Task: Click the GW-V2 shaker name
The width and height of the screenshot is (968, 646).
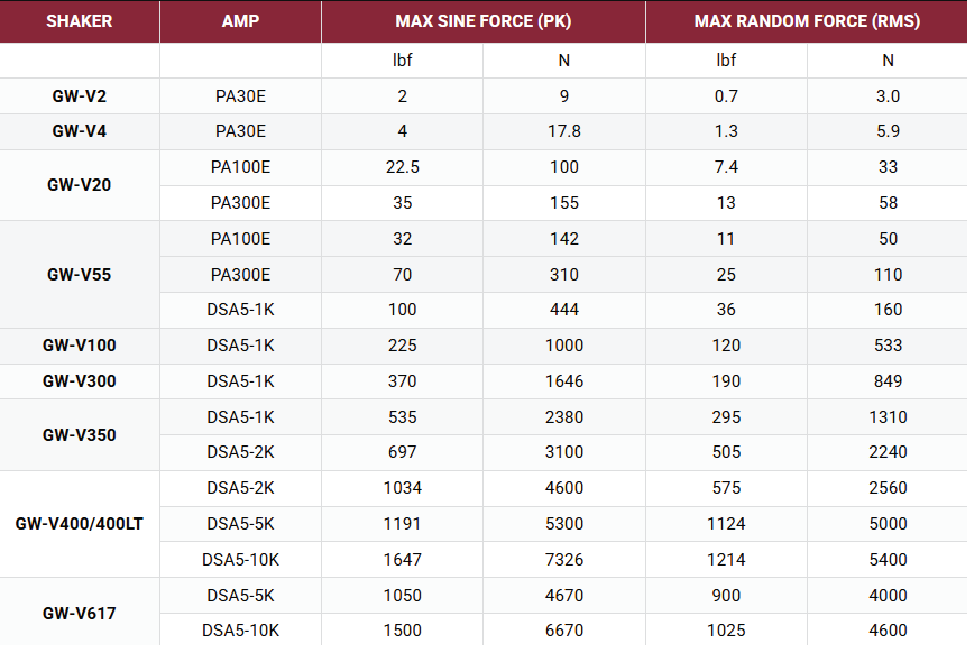Action: point(79,96)
